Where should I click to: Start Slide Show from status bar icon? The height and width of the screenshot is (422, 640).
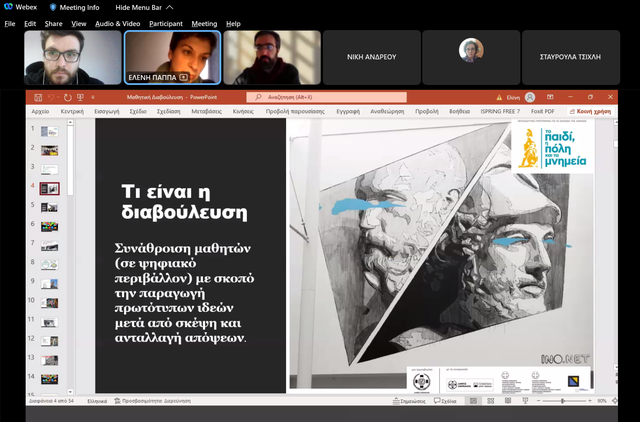(525, 401)
